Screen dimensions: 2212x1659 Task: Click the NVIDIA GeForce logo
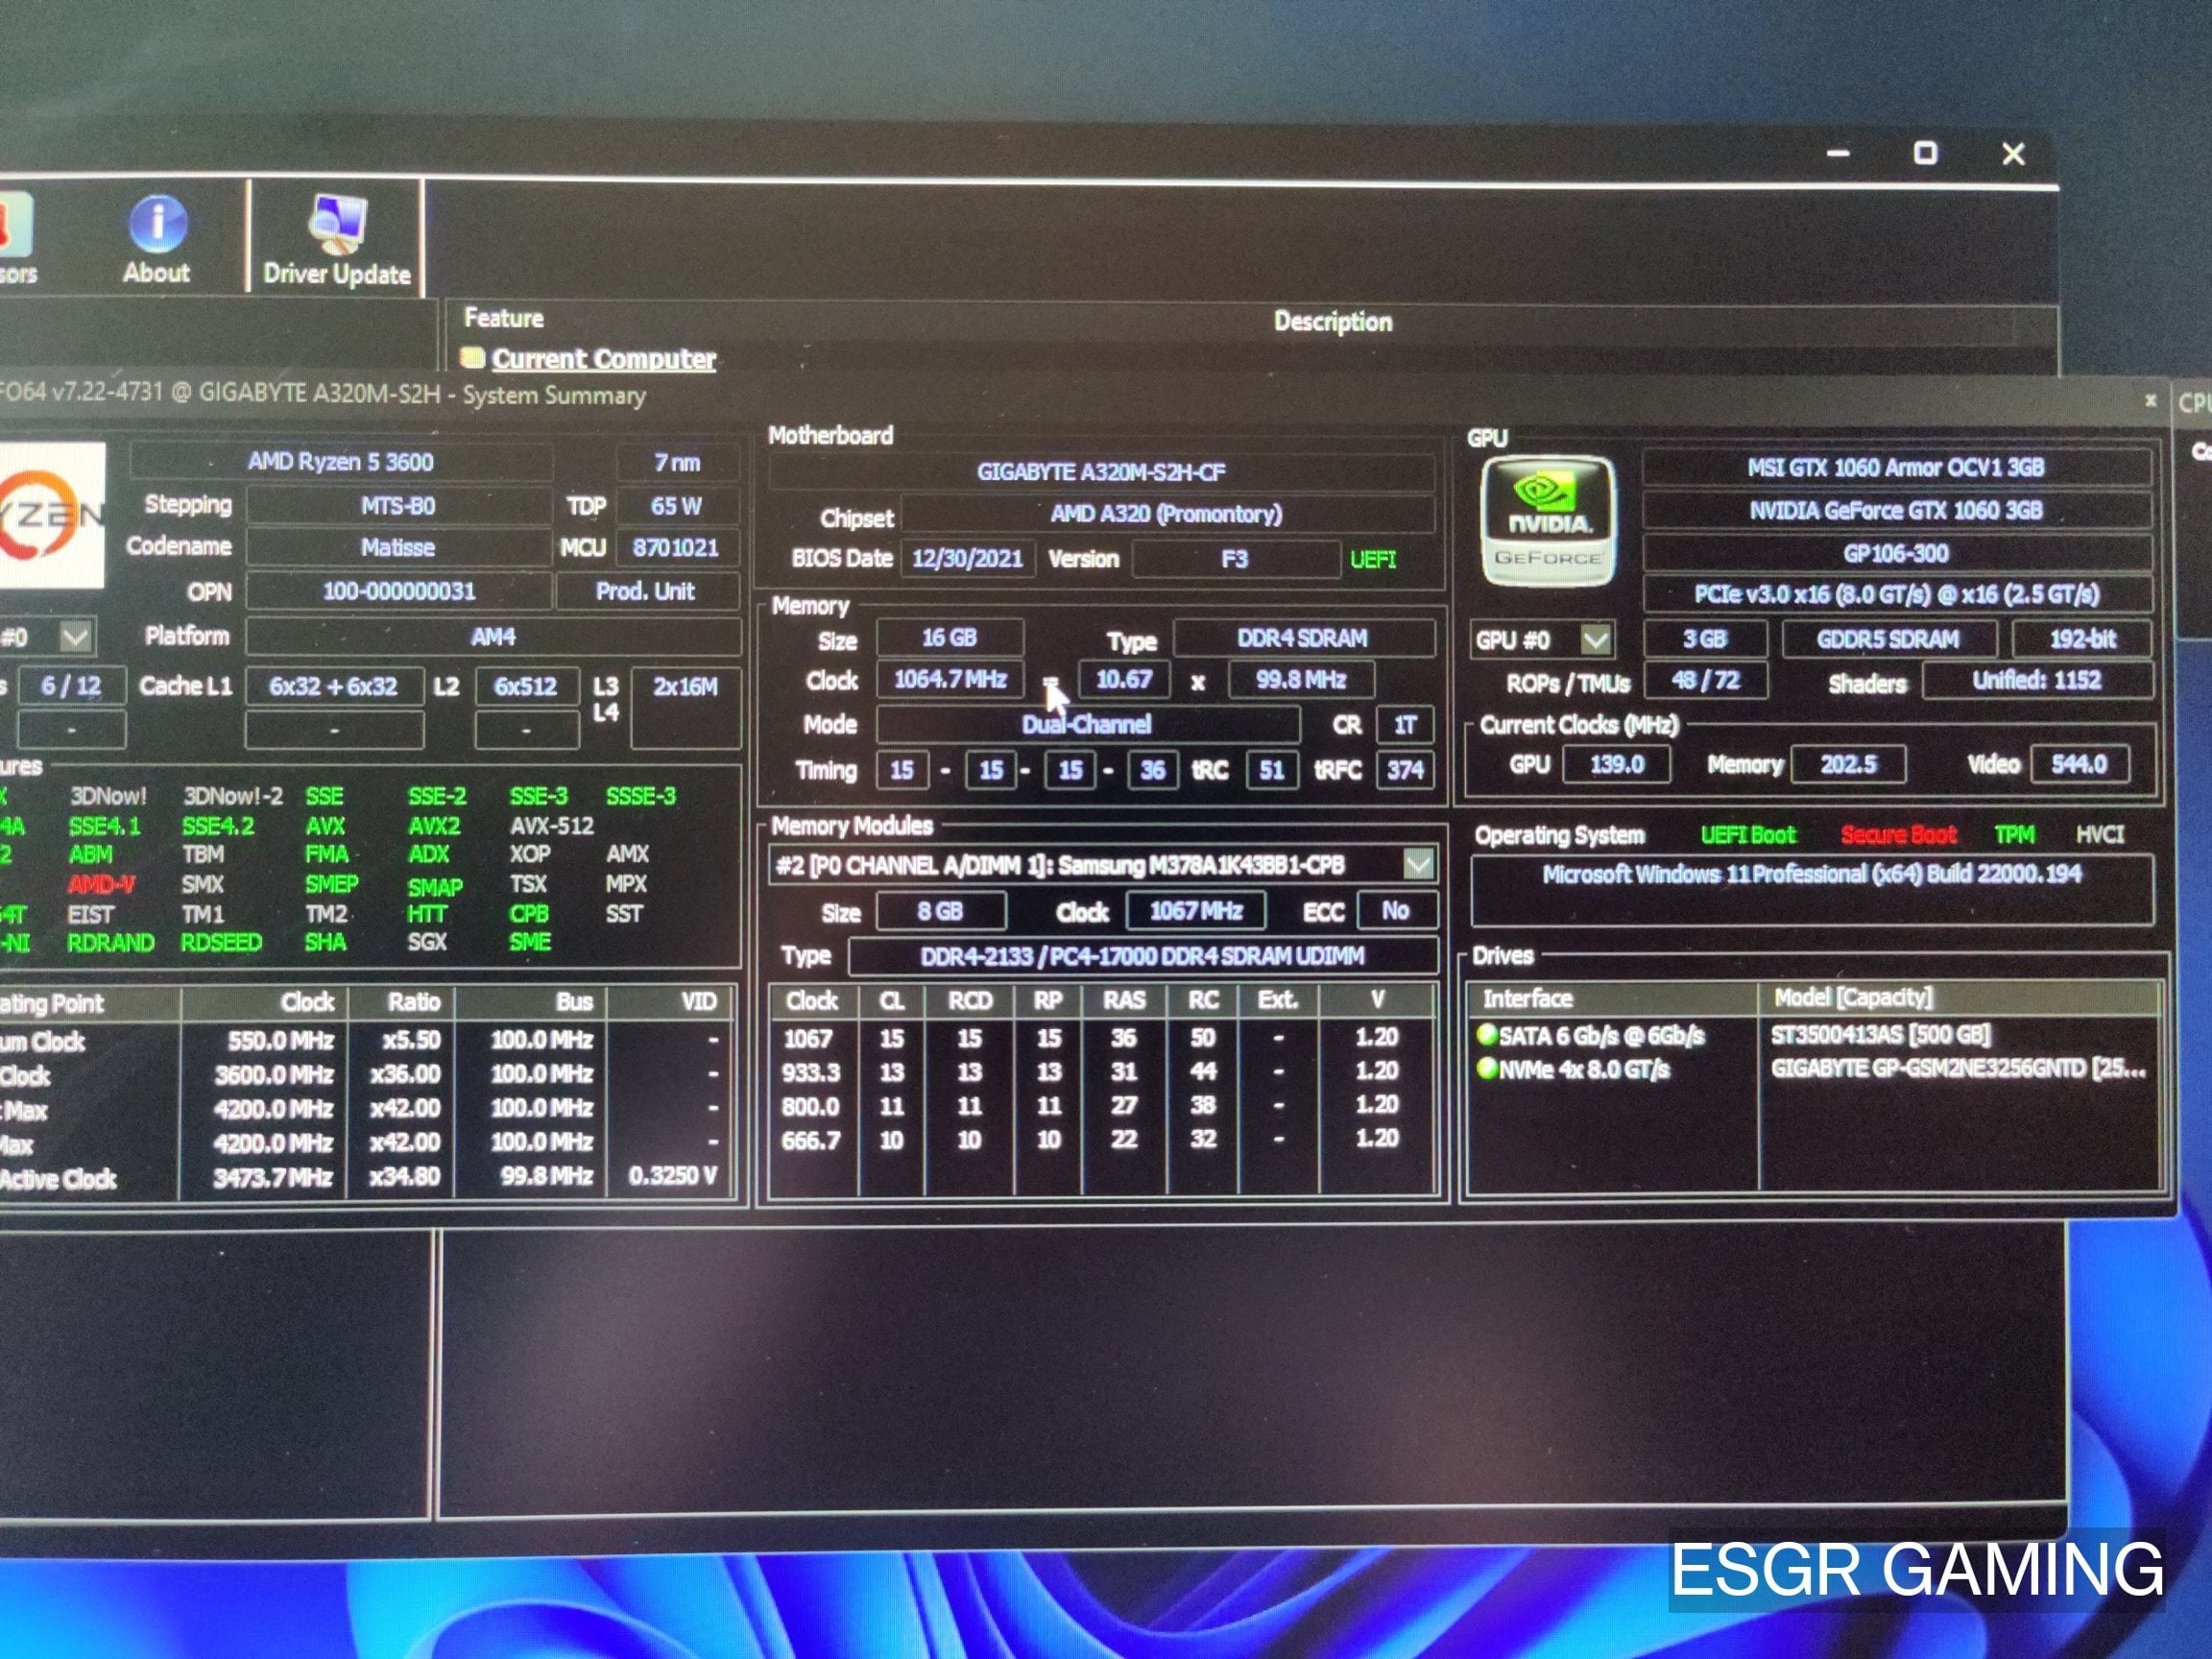point(1547,522)
